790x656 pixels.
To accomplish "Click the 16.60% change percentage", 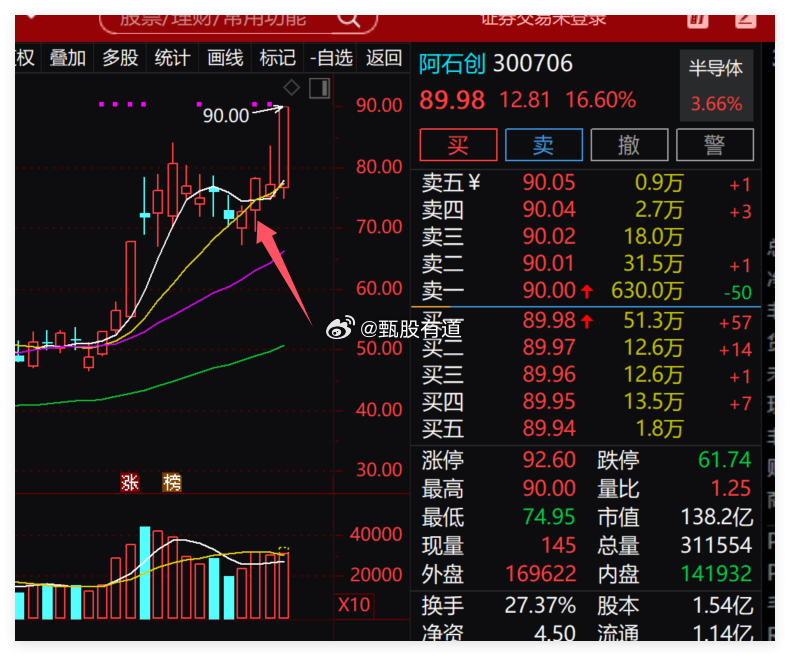I will tap(601, 100).
